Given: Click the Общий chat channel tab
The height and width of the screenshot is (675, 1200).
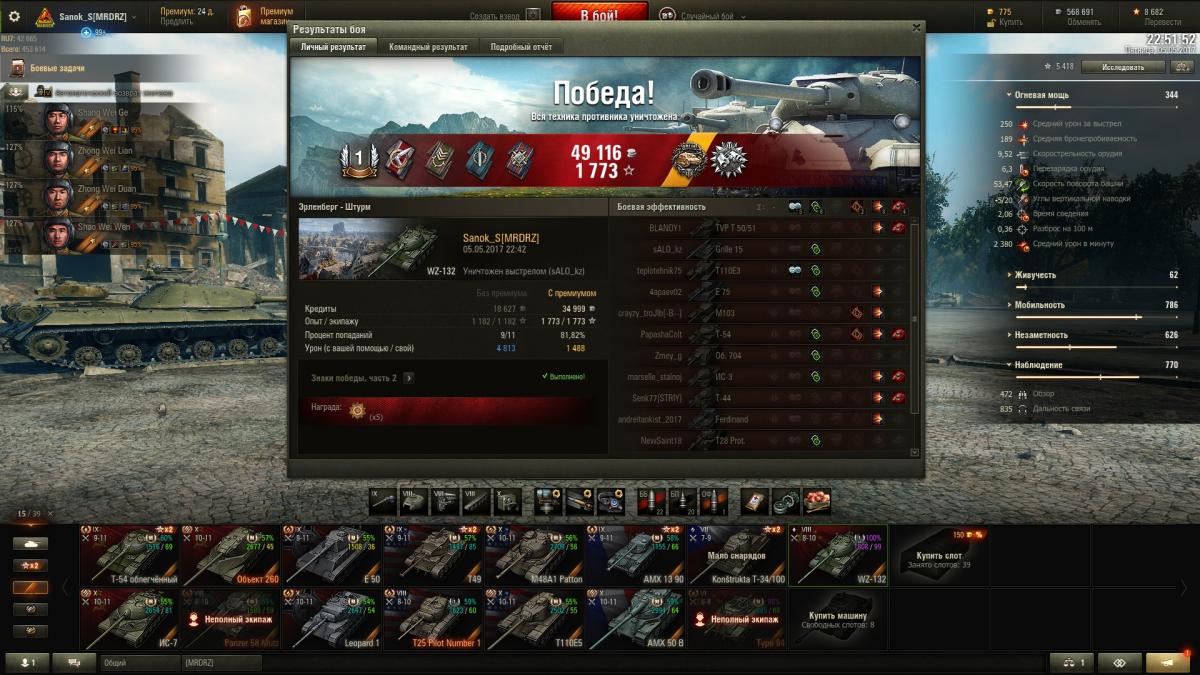Looking at the screenshot, I should coord(139,662).
